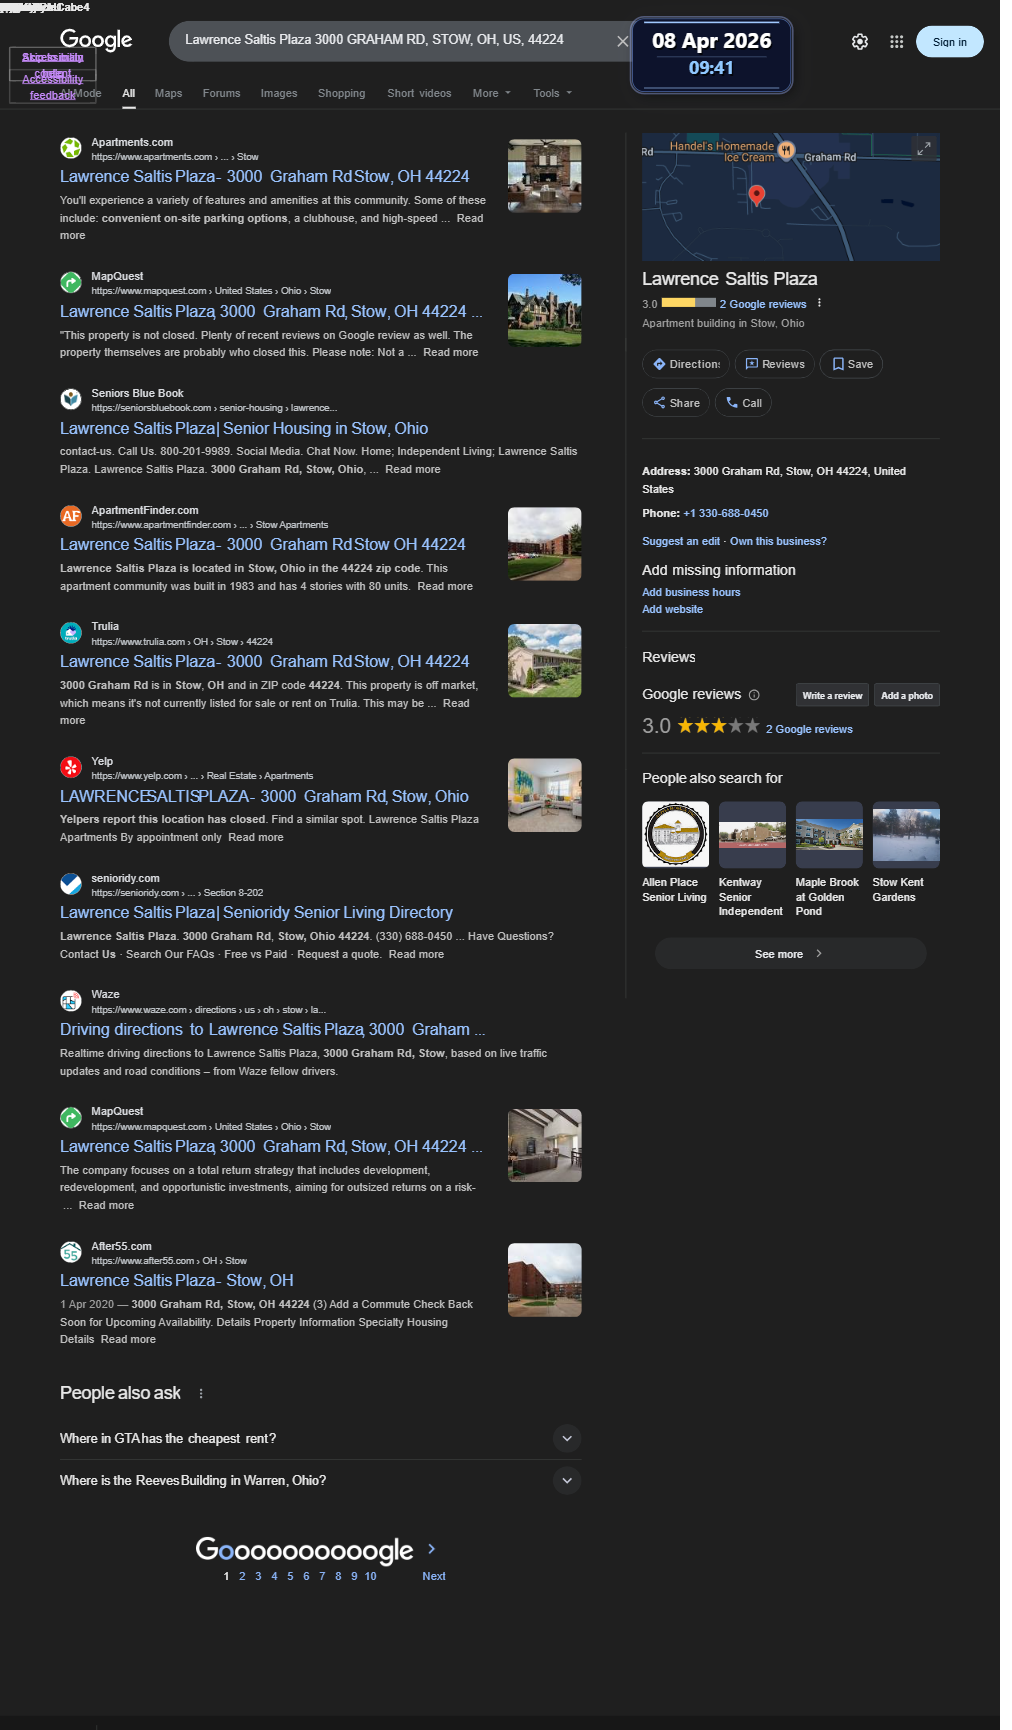Click phone number +1 330-688-0450
The image size is (1012, 1730).
726,513
